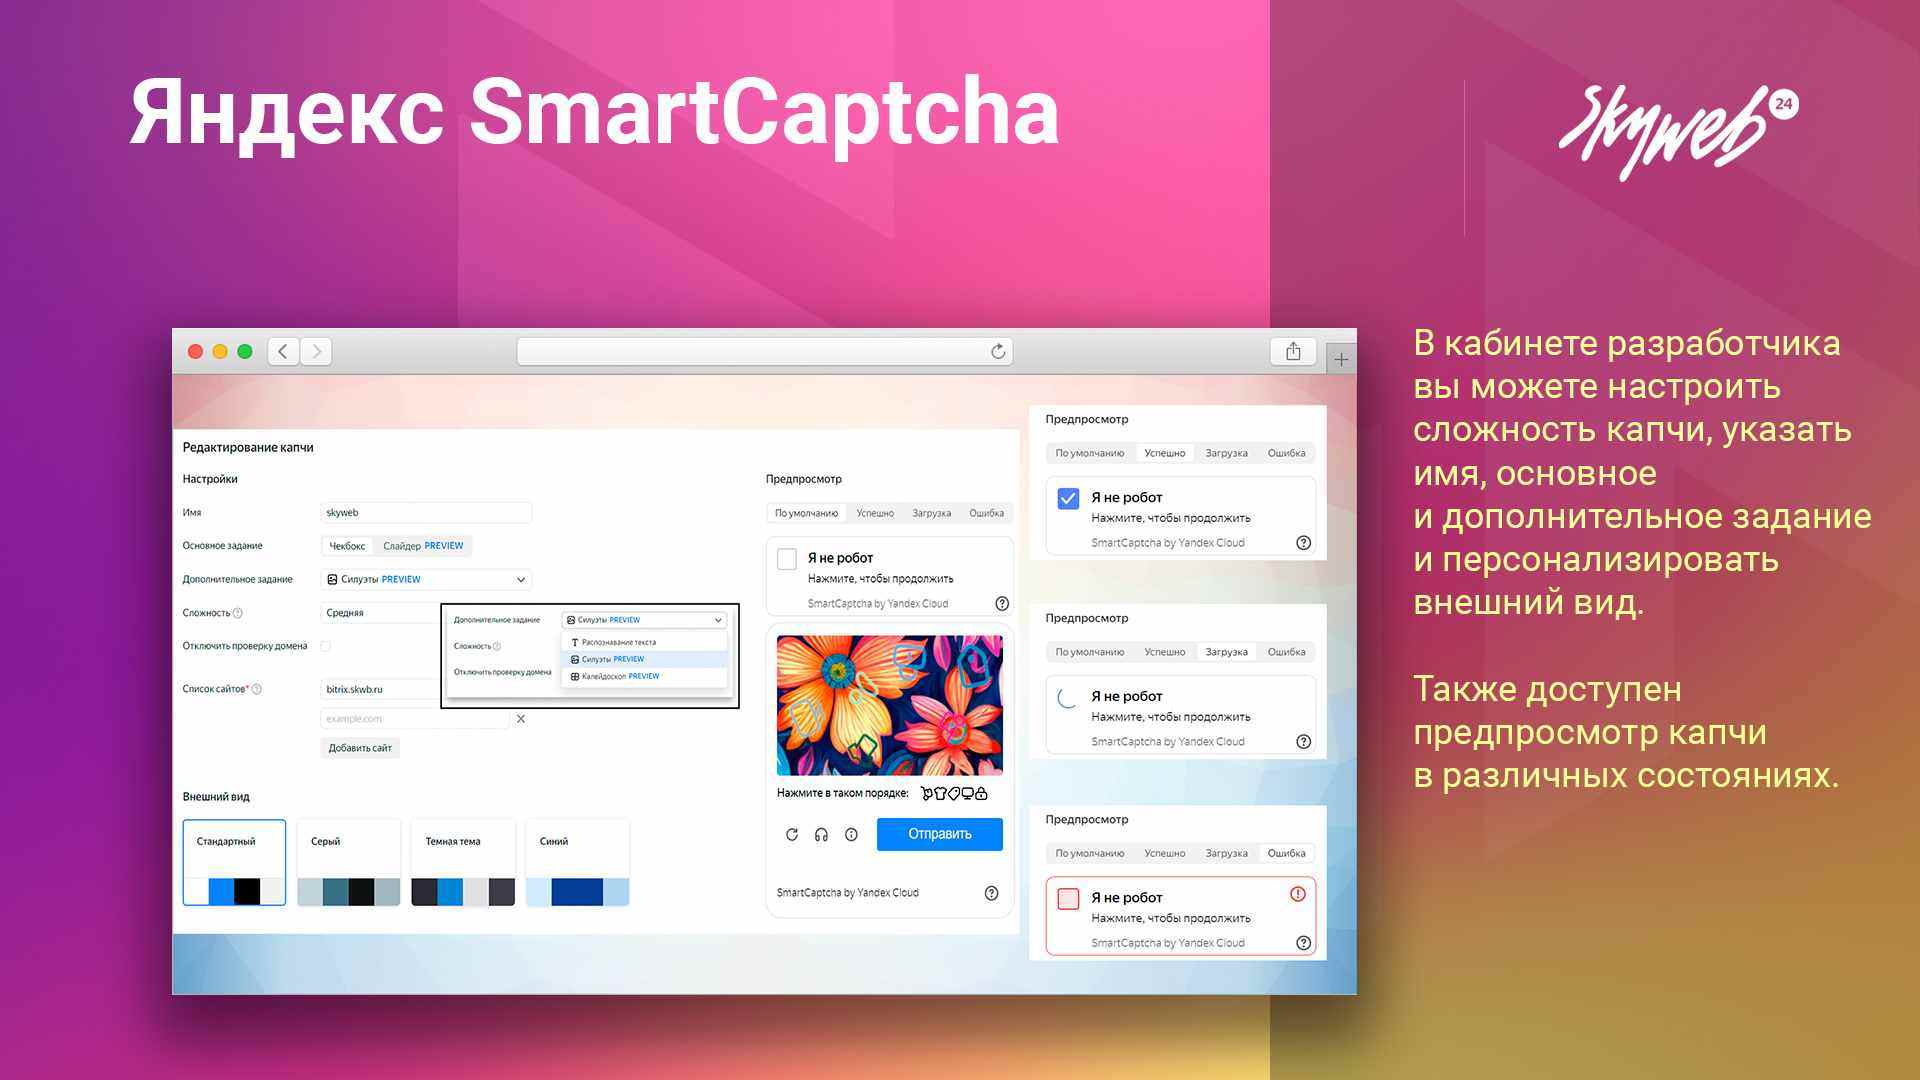Click the help icon in the loading captcha
Image resolution: width=1920 pixels, height=1080 pixels.
[x=1303, y=742]
